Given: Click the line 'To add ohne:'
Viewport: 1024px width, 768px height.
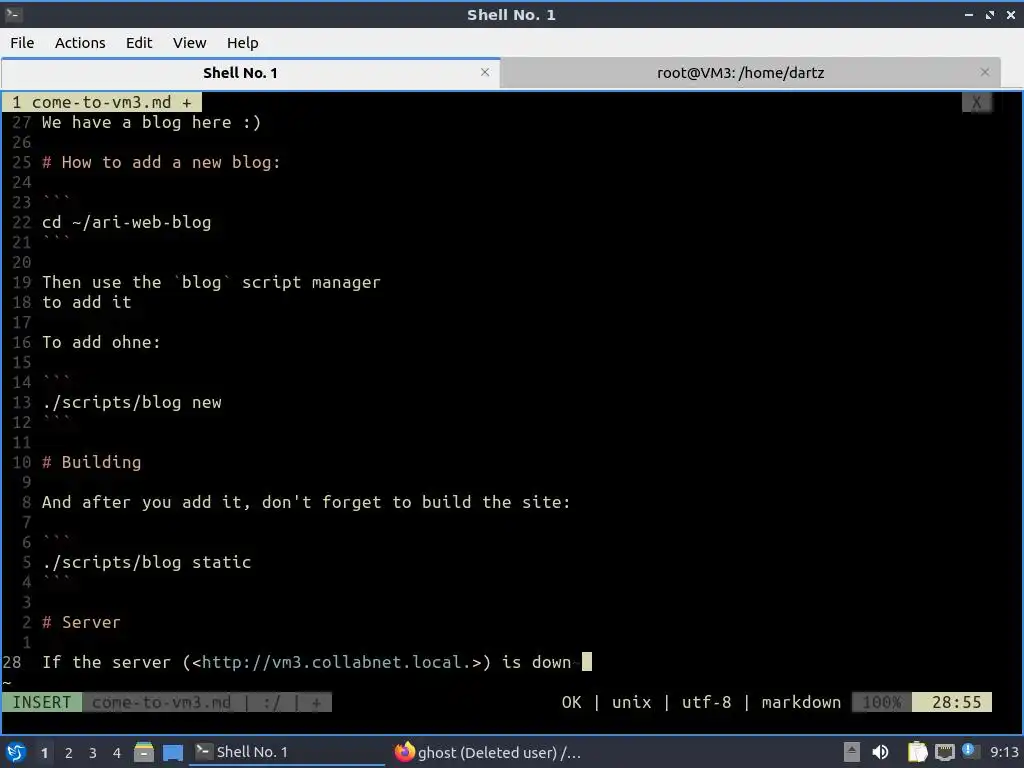Looking at the screenshot, I should pos(101,342).
